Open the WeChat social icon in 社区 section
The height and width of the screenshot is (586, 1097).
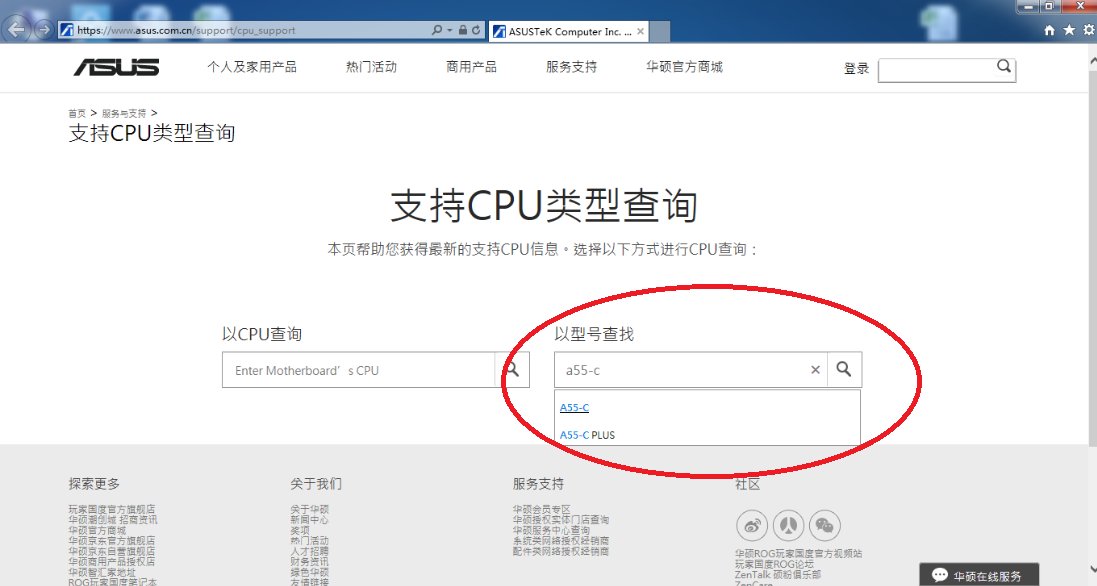(x=824, y=525)
